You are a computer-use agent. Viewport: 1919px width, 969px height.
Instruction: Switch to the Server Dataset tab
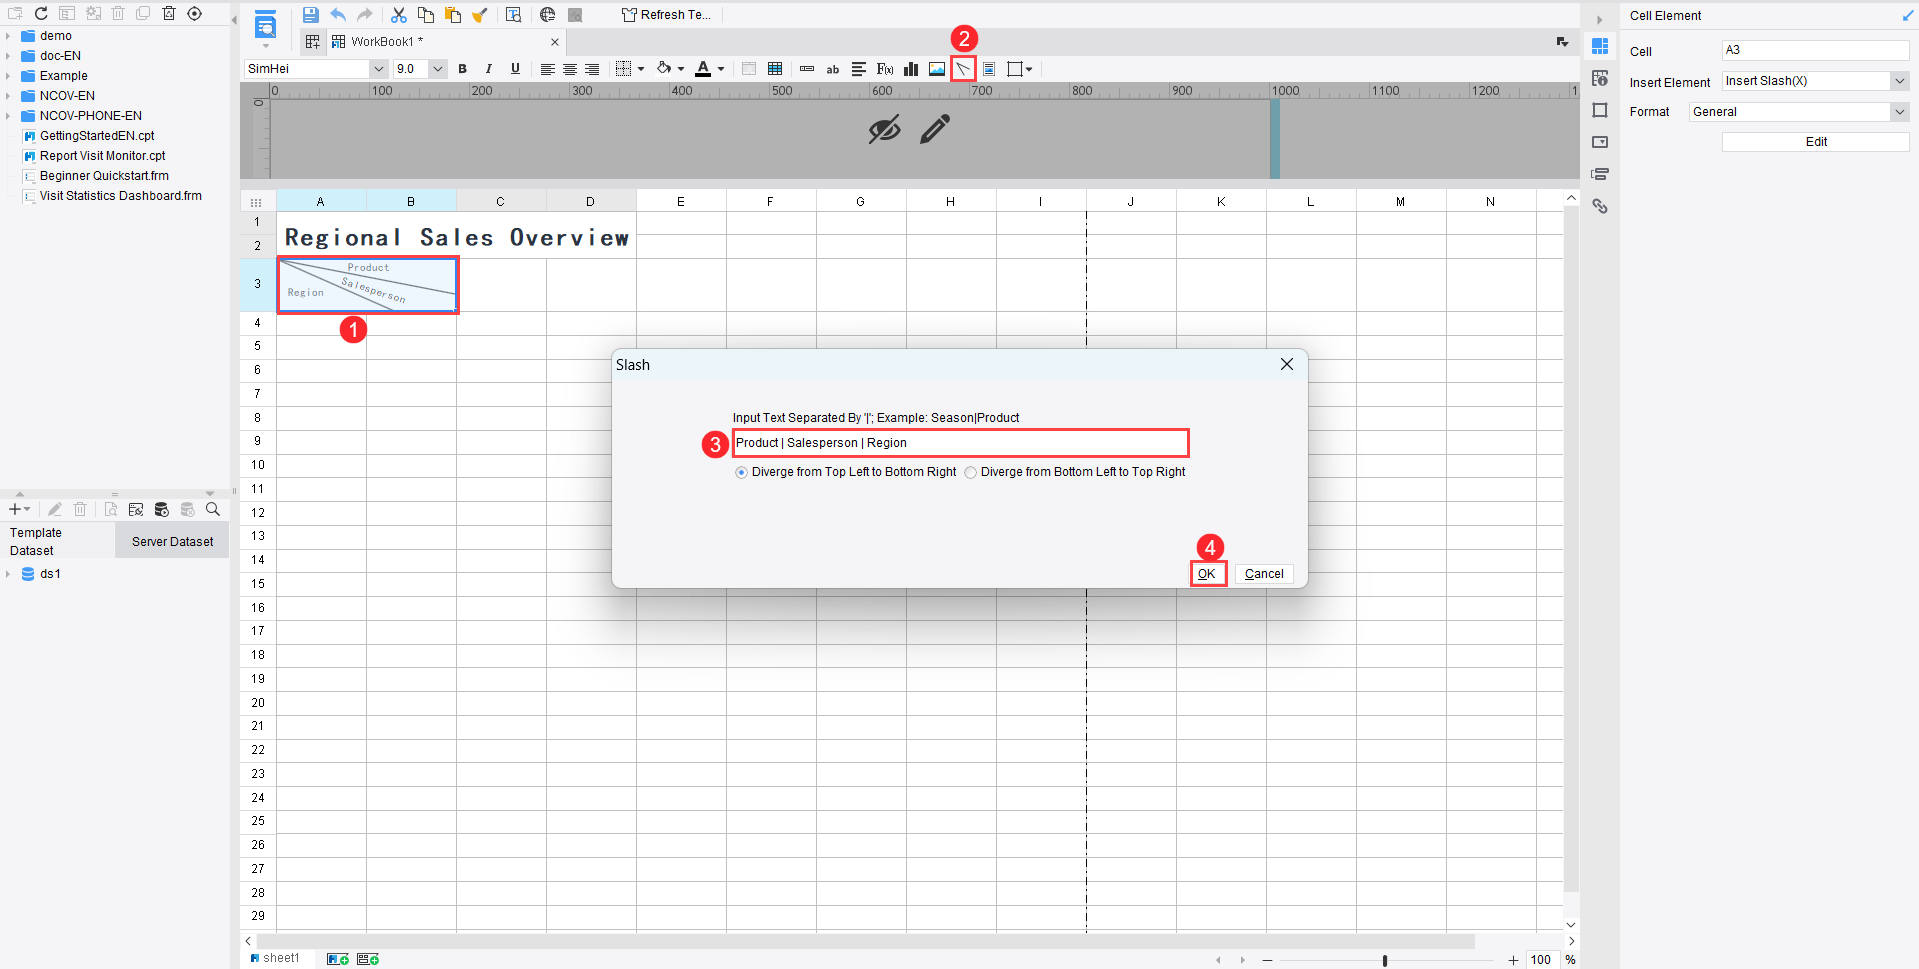[172, 542]
